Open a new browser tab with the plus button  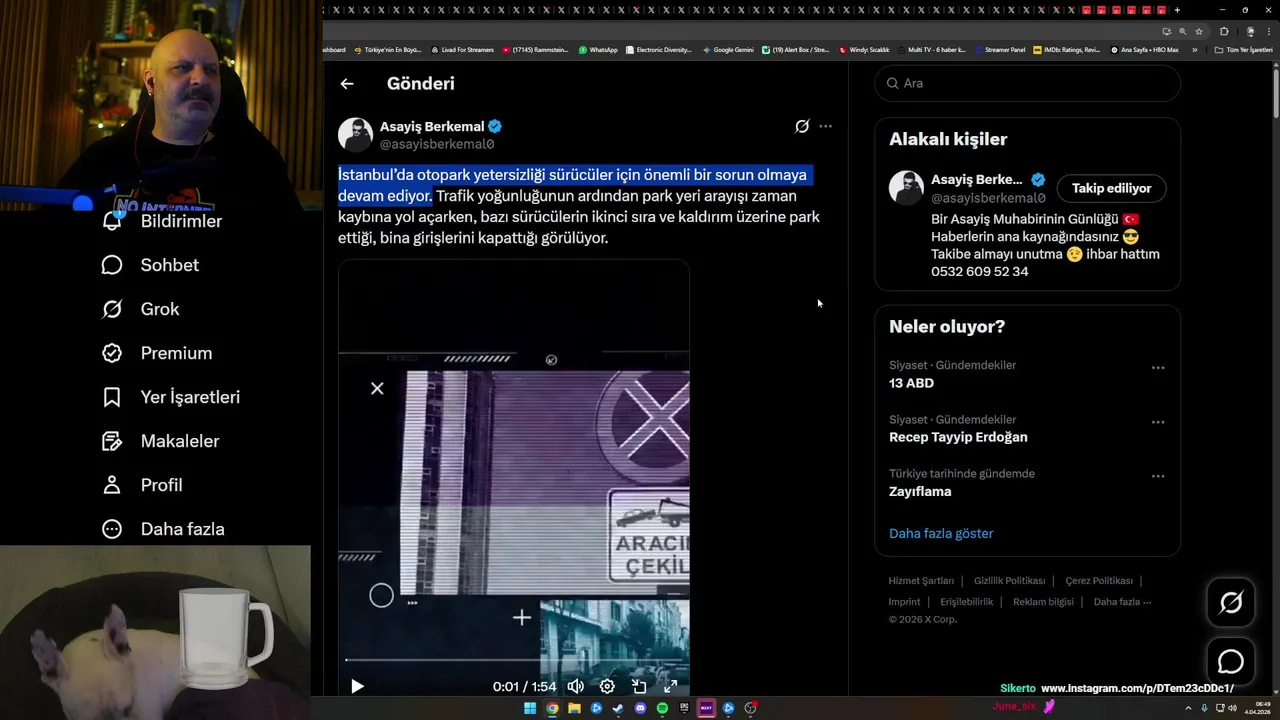coord(1177,10)
